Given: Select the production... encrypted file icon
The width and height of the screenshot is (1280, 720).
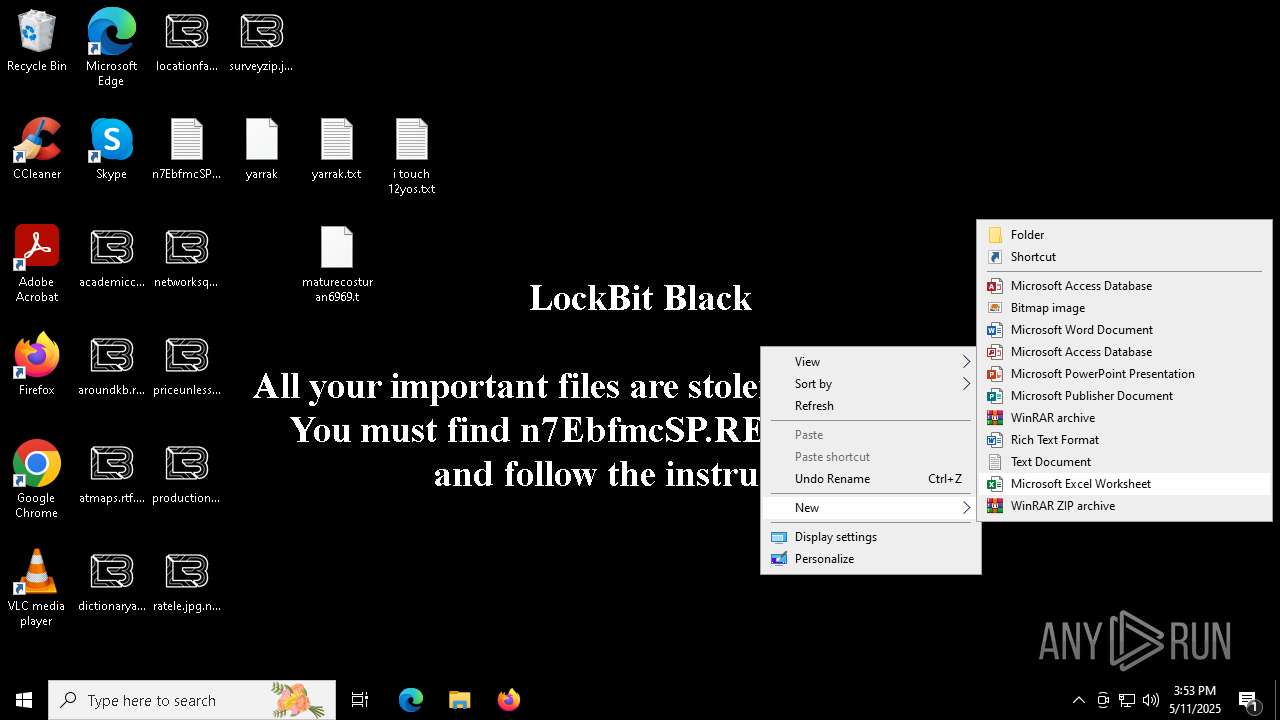Looking at the screenshot, I should click(x=186, y=474).
